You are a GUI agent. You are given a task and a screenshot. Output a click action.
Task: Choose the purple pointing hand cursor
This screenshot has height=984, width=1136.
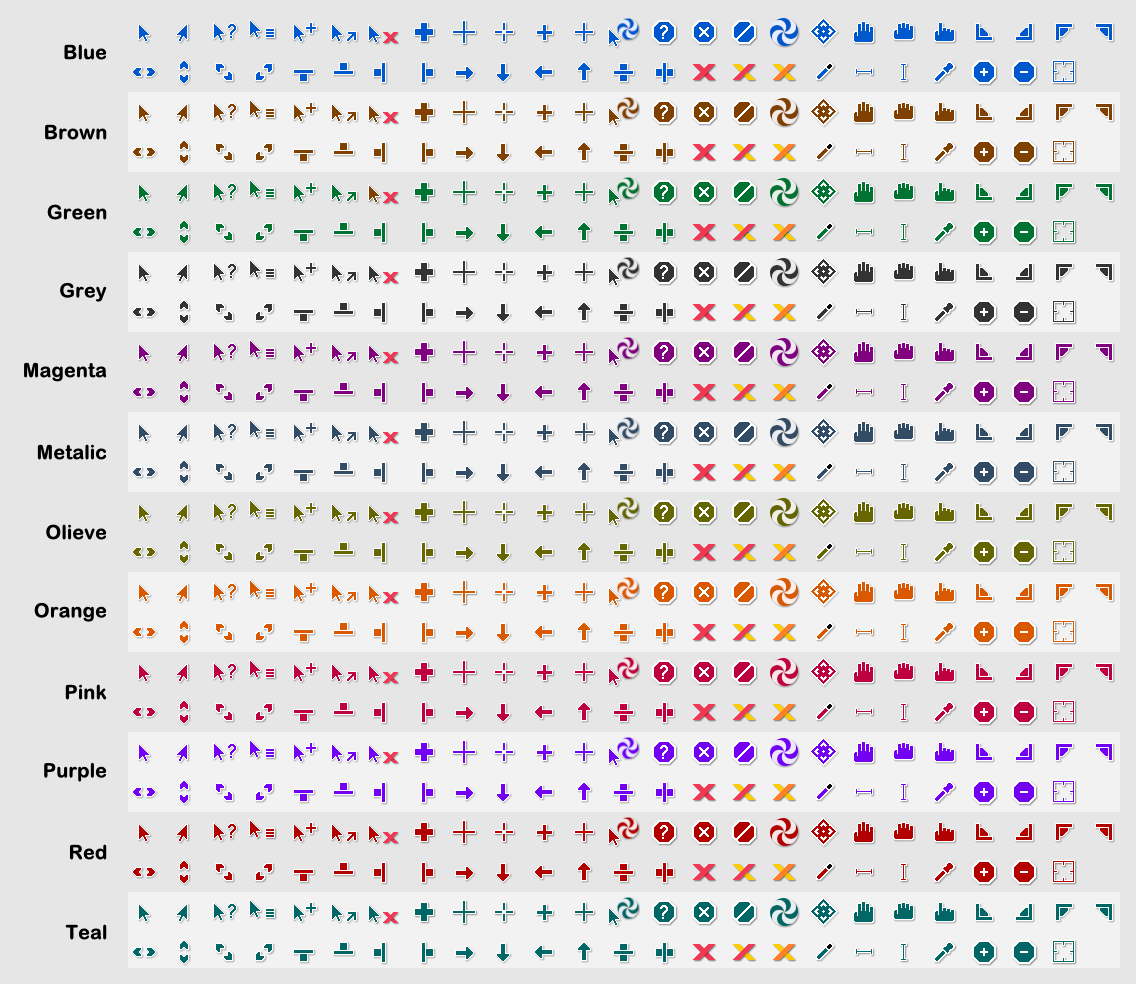pos(944,753)
